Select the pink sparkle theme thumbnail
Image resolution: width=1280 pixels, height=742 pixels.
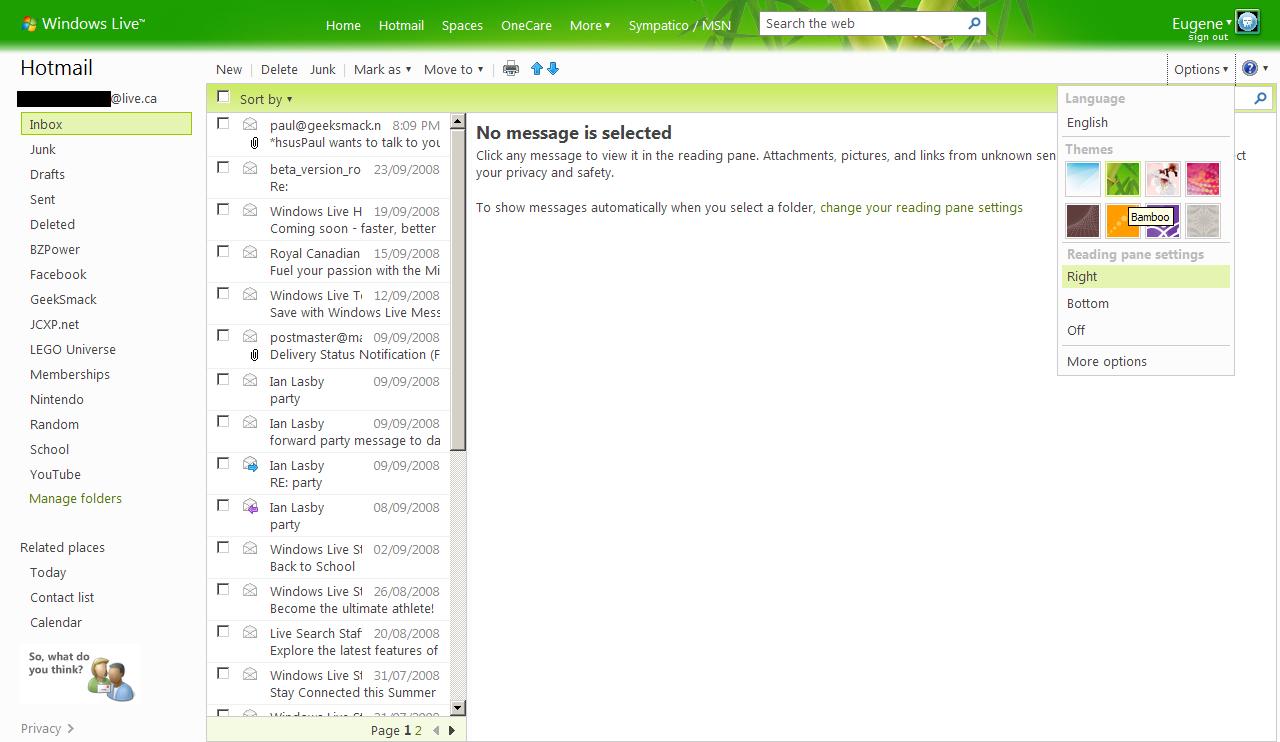pos(1203,179)
